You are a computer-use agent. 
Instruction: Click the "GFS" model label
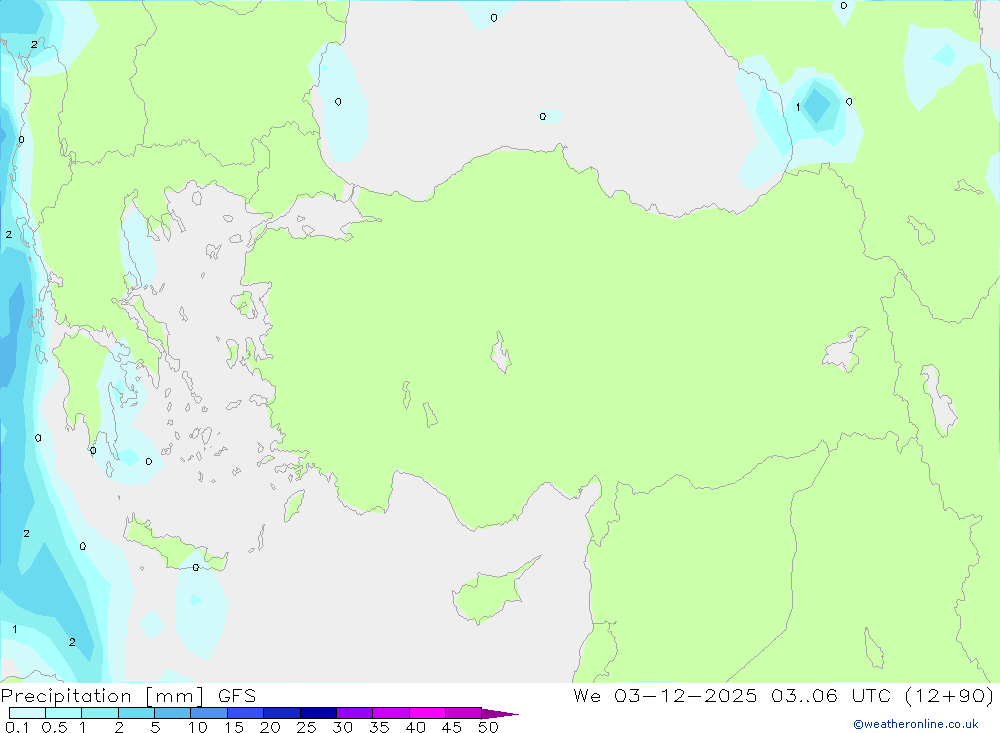pyautogui.click(x=237, y=696)
